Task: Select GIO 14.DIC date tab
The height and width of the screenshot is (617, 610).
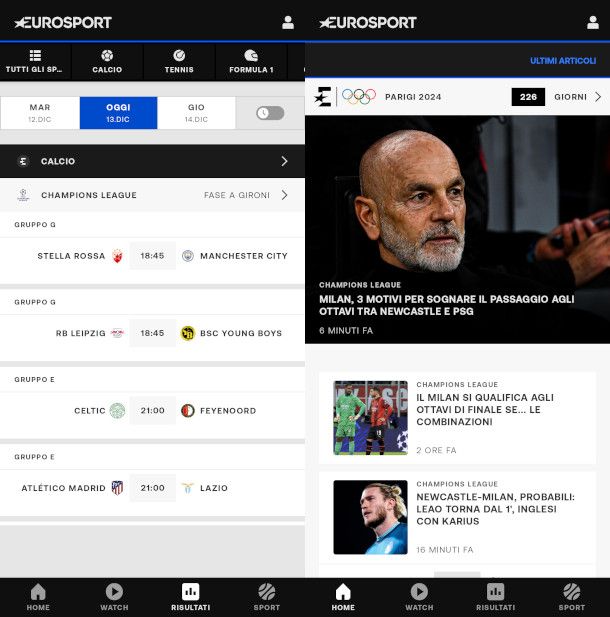Action: (196, 113)
